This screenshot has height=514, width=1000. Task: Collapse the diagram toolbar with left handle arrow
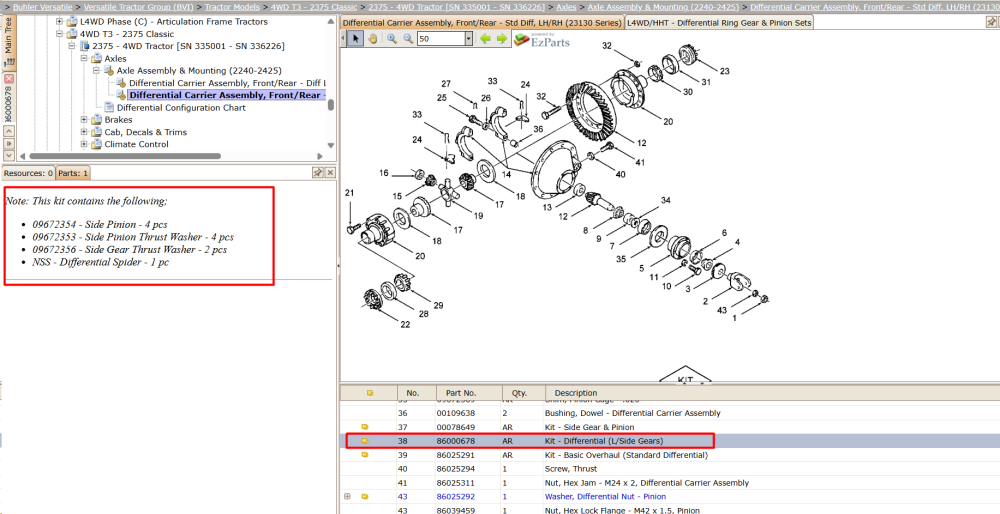click(343, 39)
